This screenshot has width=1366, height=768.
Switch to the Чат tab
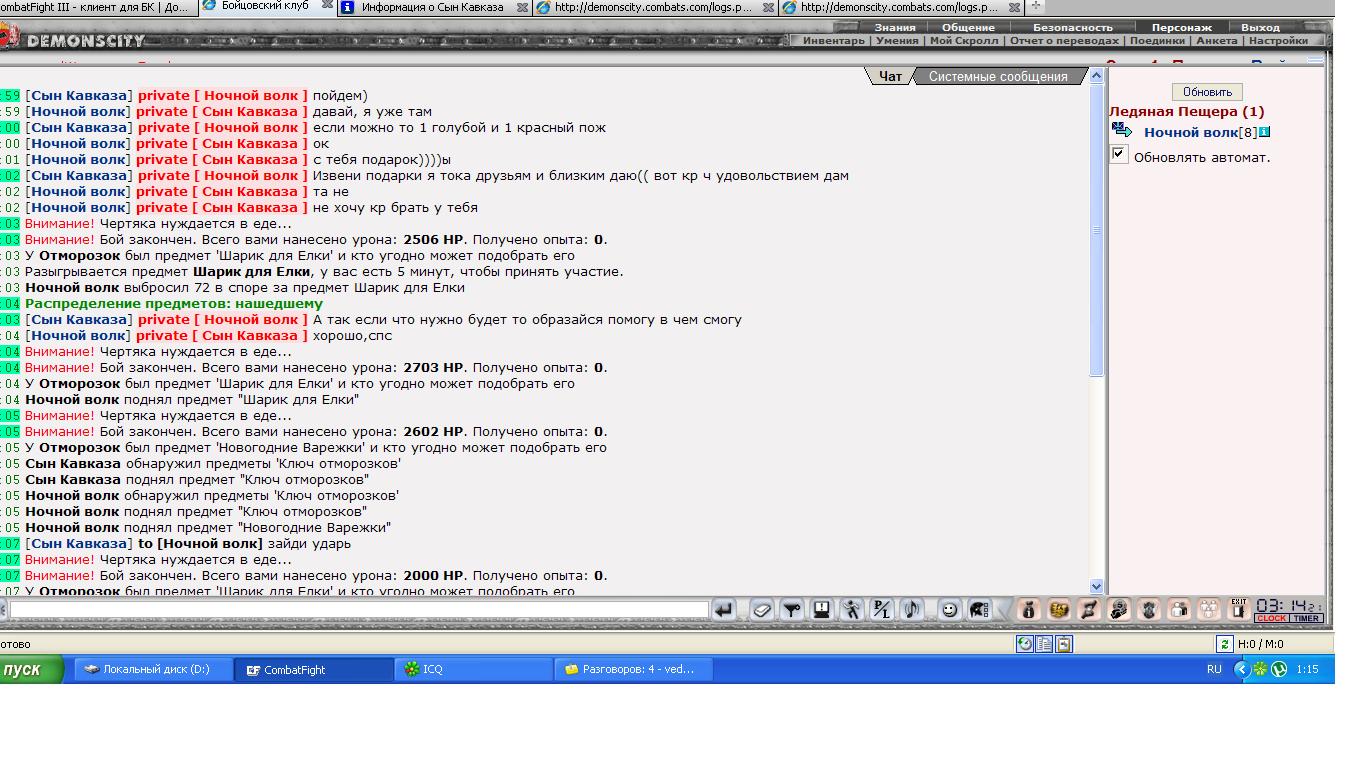(x=890, y=76)
